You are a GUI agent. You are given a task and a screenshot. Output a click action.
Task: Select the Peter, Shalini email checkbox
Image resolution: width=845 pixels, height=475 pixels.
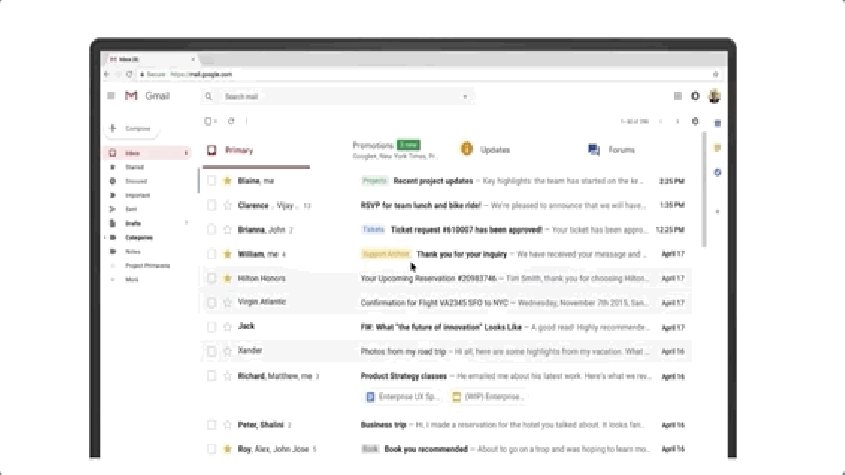pos(211,425)
